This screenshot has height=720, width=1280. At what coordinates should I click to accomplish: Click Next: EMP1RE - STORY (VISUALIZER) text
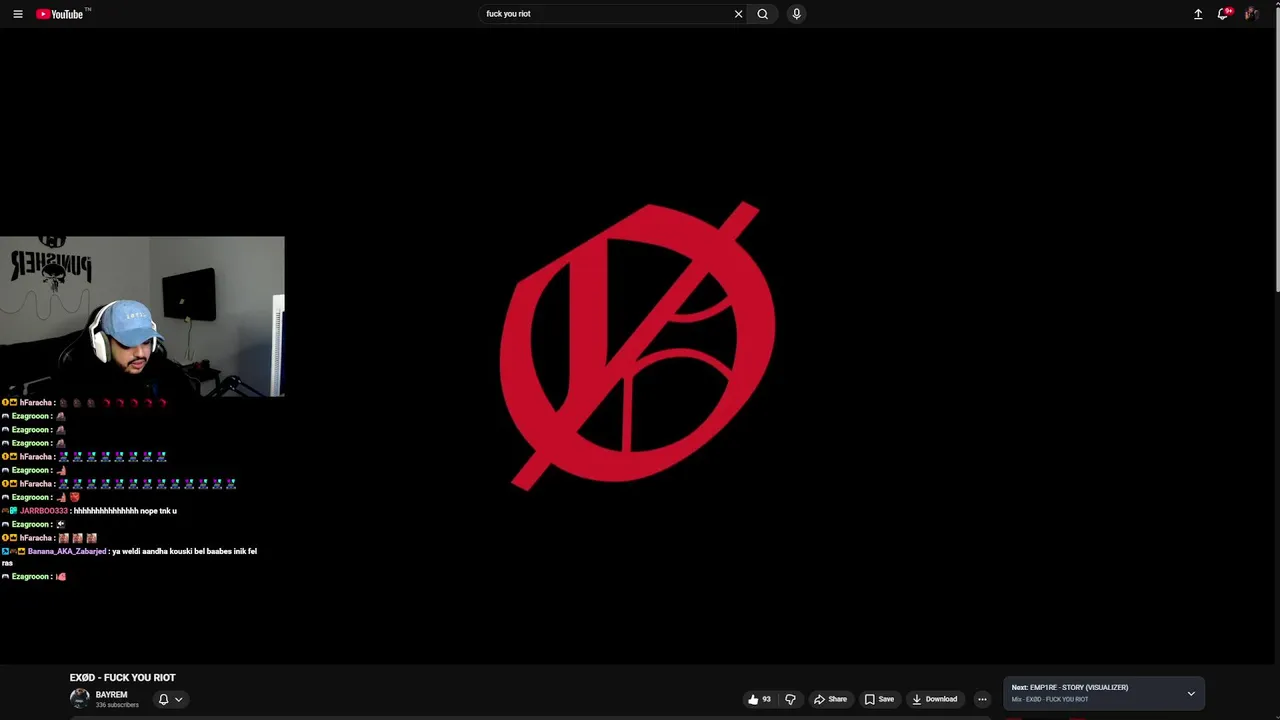1070,687
